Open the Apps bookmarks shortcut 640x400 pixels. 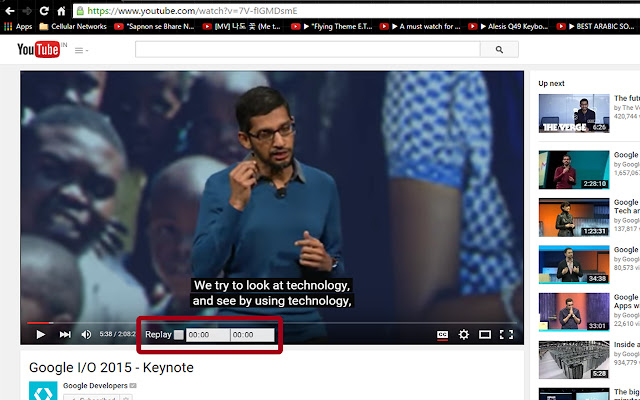click(x=18, y=27)
